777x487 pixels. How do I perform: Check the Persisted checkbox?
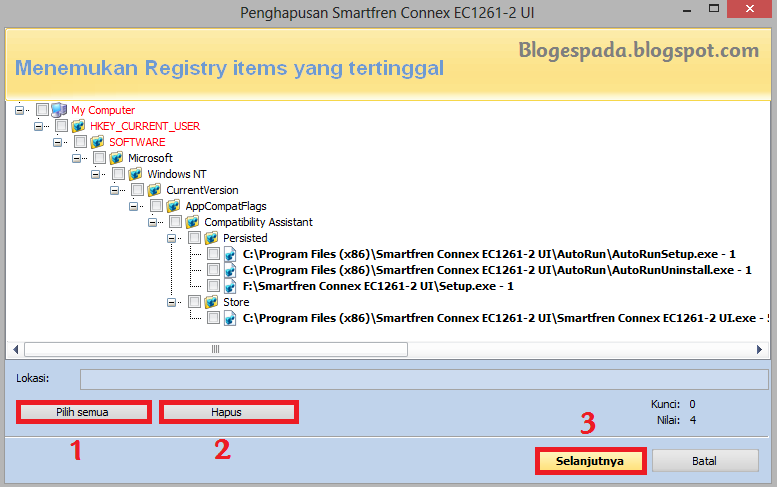[x=195, y=238]
